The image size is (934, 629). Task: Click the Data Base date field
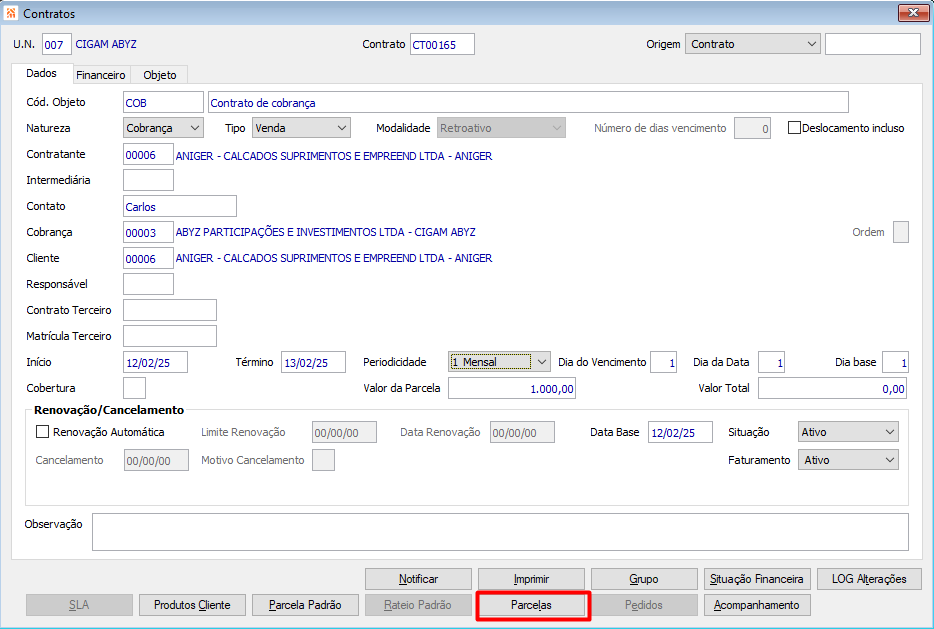click(x=680, y=432)
